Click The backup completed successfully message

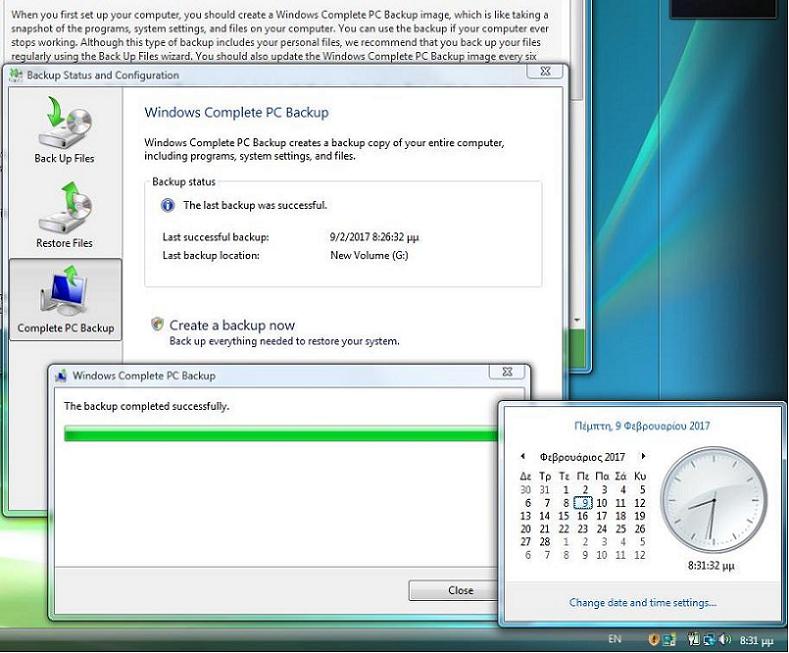pyautogui.click(x=146, y=406)
